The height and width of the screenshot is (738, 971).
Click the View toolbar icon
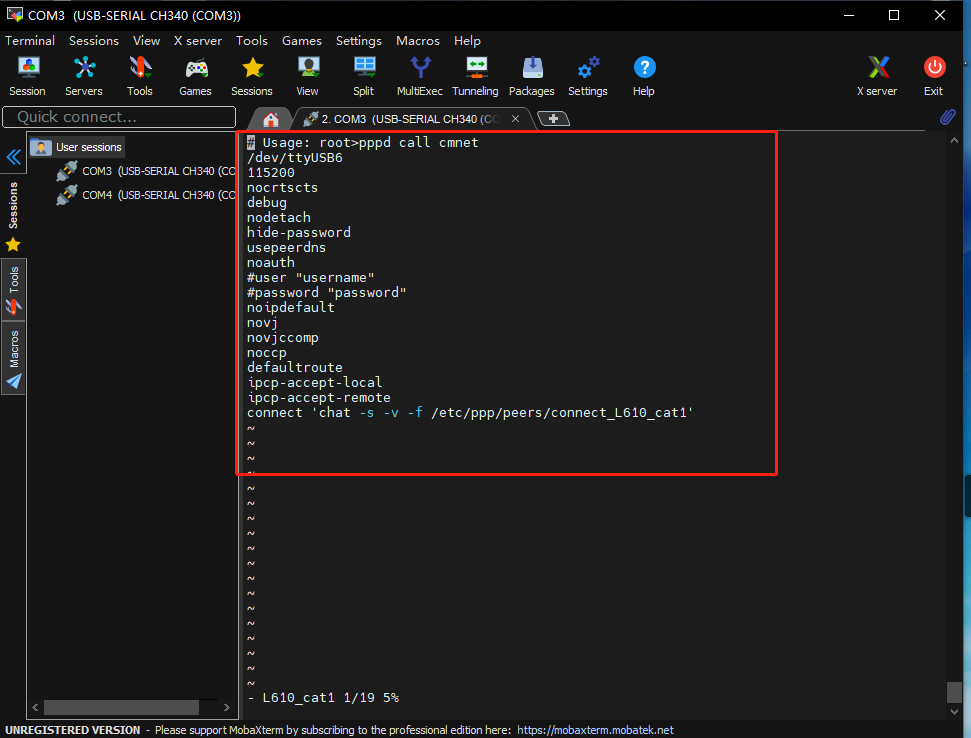[308, 76]
